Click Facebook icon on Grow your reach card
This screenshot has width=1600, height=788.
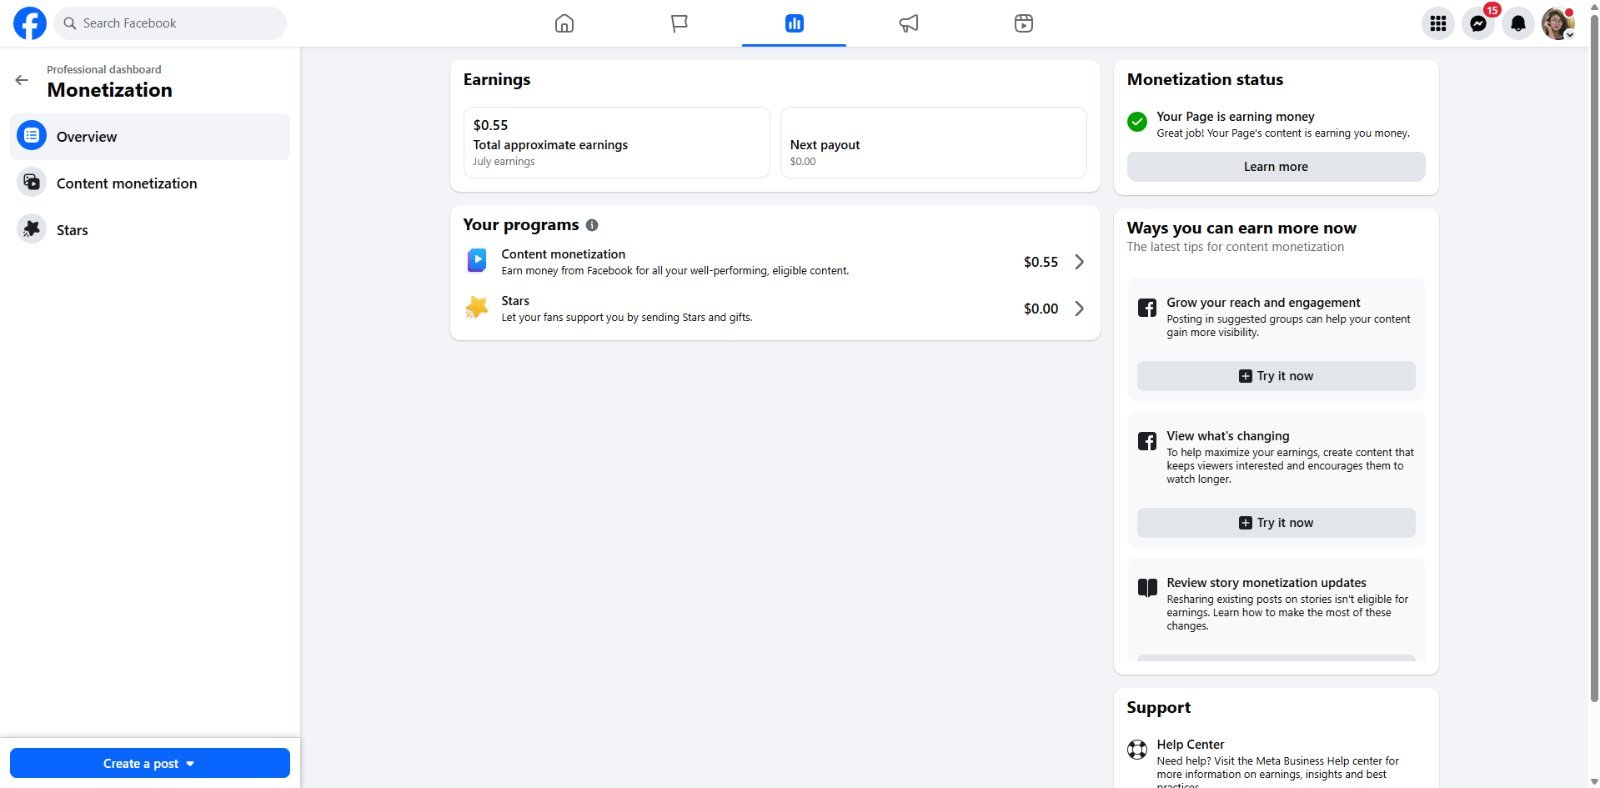coord(1147,308)
